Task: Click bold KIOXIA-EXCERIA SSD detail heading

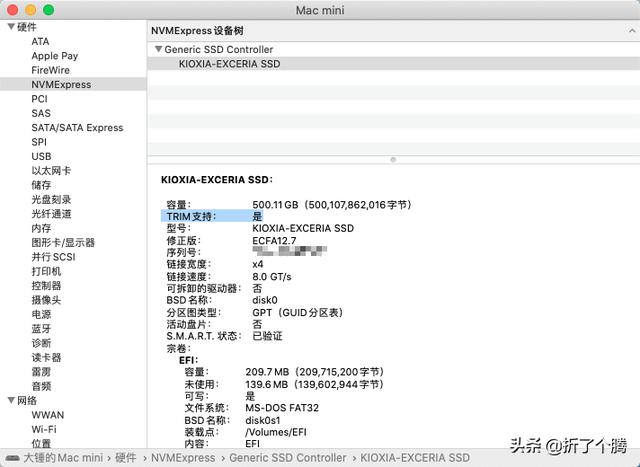Action: 216,180
